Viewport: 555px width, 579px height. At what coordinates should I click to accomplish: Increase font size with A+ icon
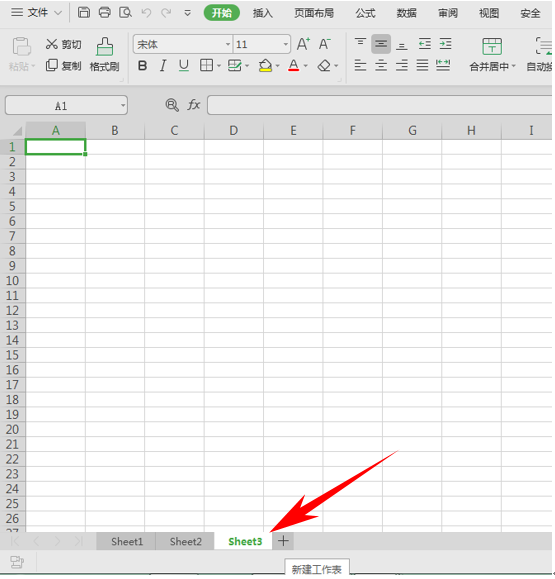(x=303, y=44)
